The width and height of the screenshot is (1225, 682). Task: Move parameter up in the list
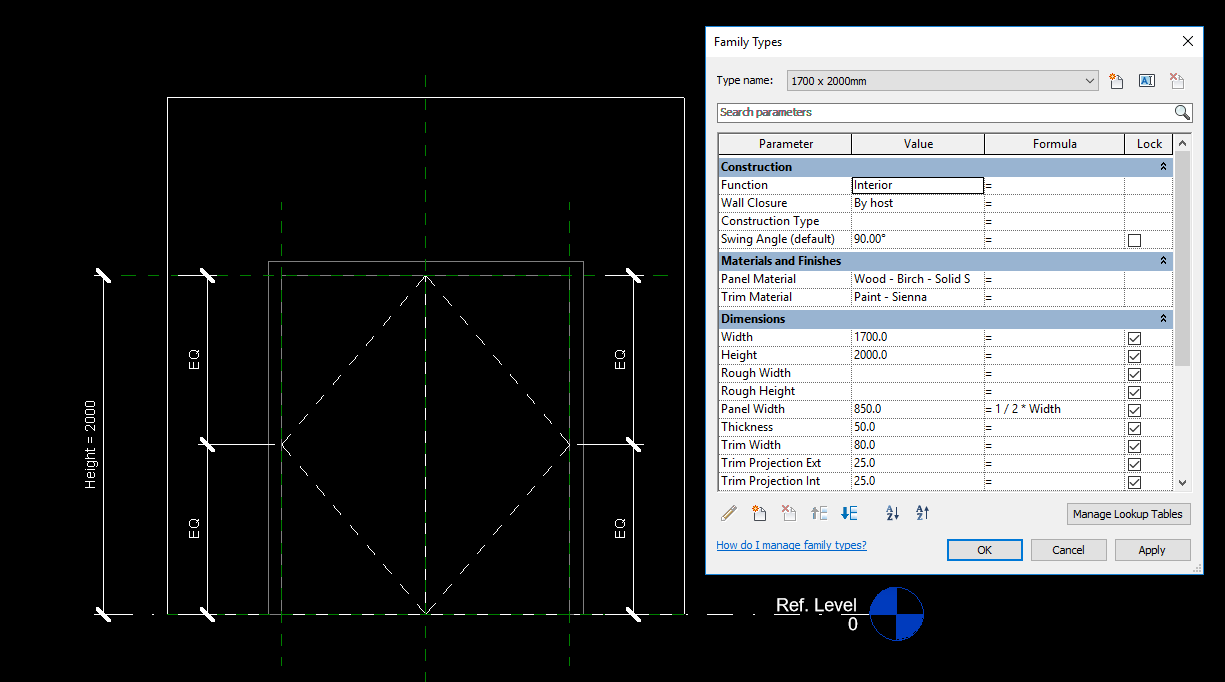(x=818, y=513)
